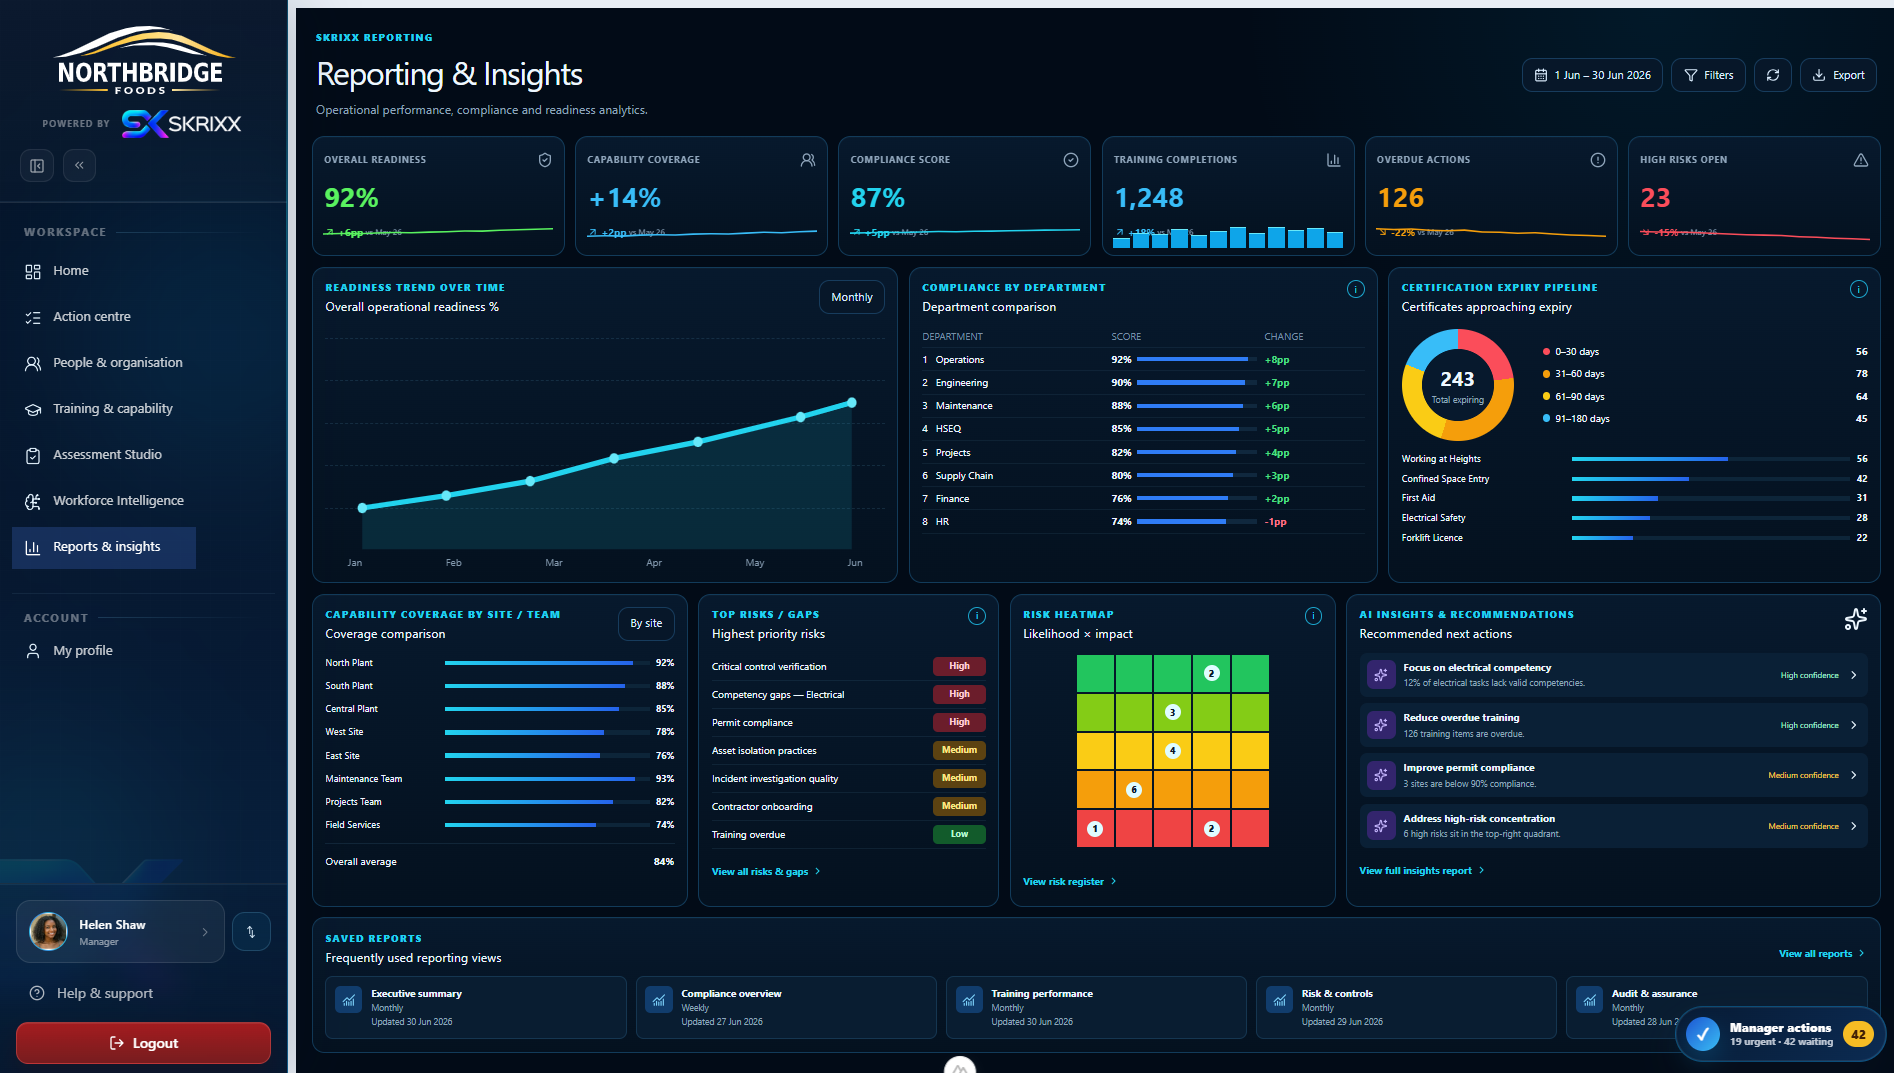
Task: Click the Compliance Score check-circle icon
Action: pyautogui.click(x=1071, y=160)
